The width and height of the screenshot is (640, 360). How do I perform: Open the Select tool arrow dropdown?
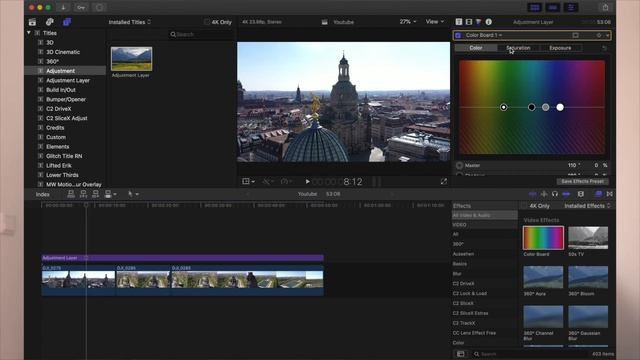coord(133,194)
